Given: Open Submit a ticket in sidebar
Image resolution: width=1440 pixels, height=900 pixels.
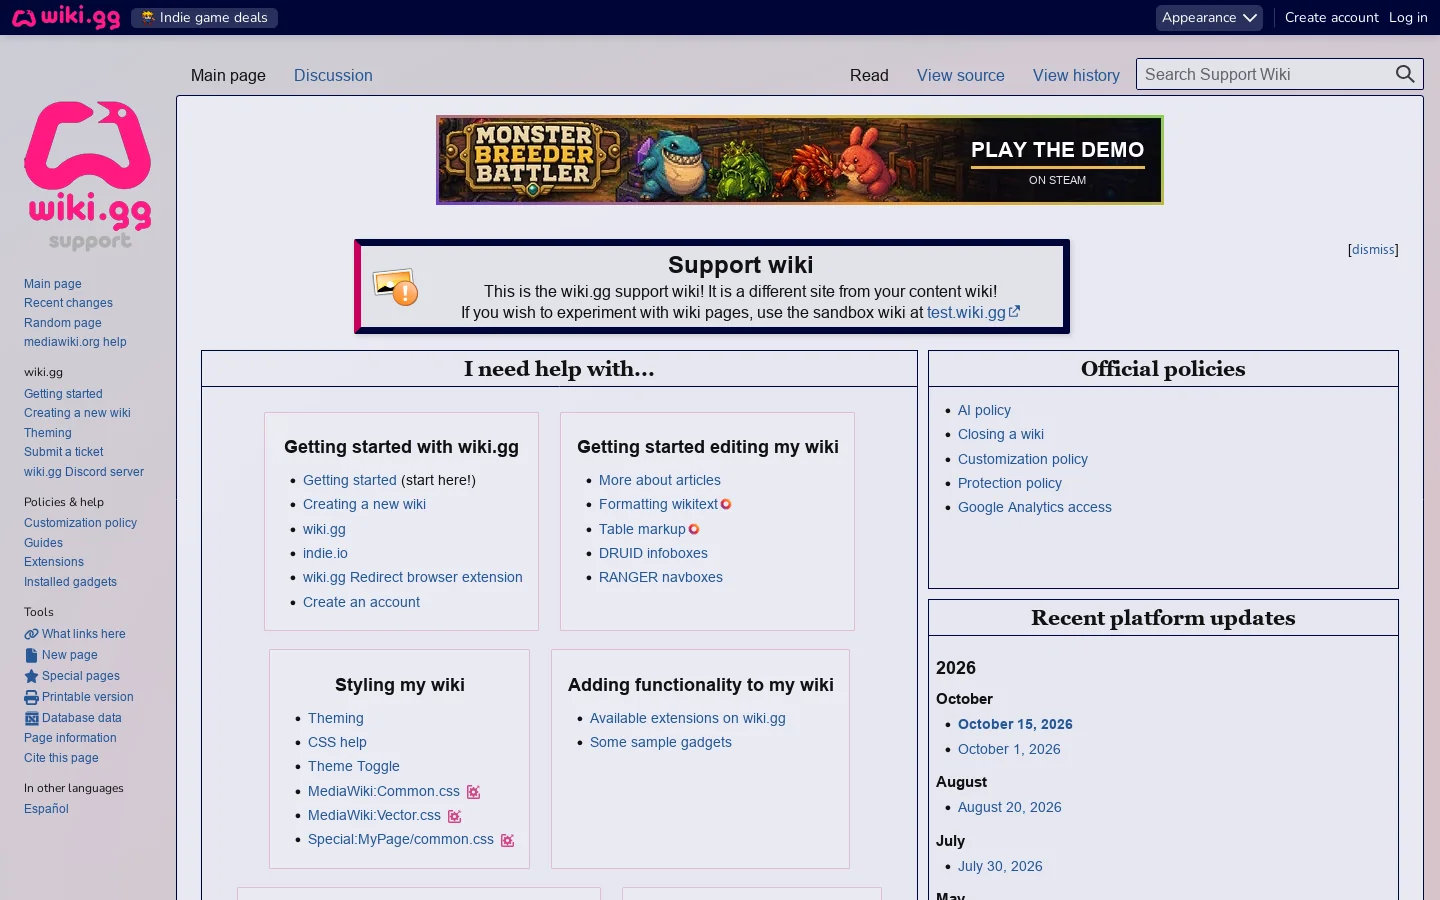Looking at the screenshot, I should [63, 452].
